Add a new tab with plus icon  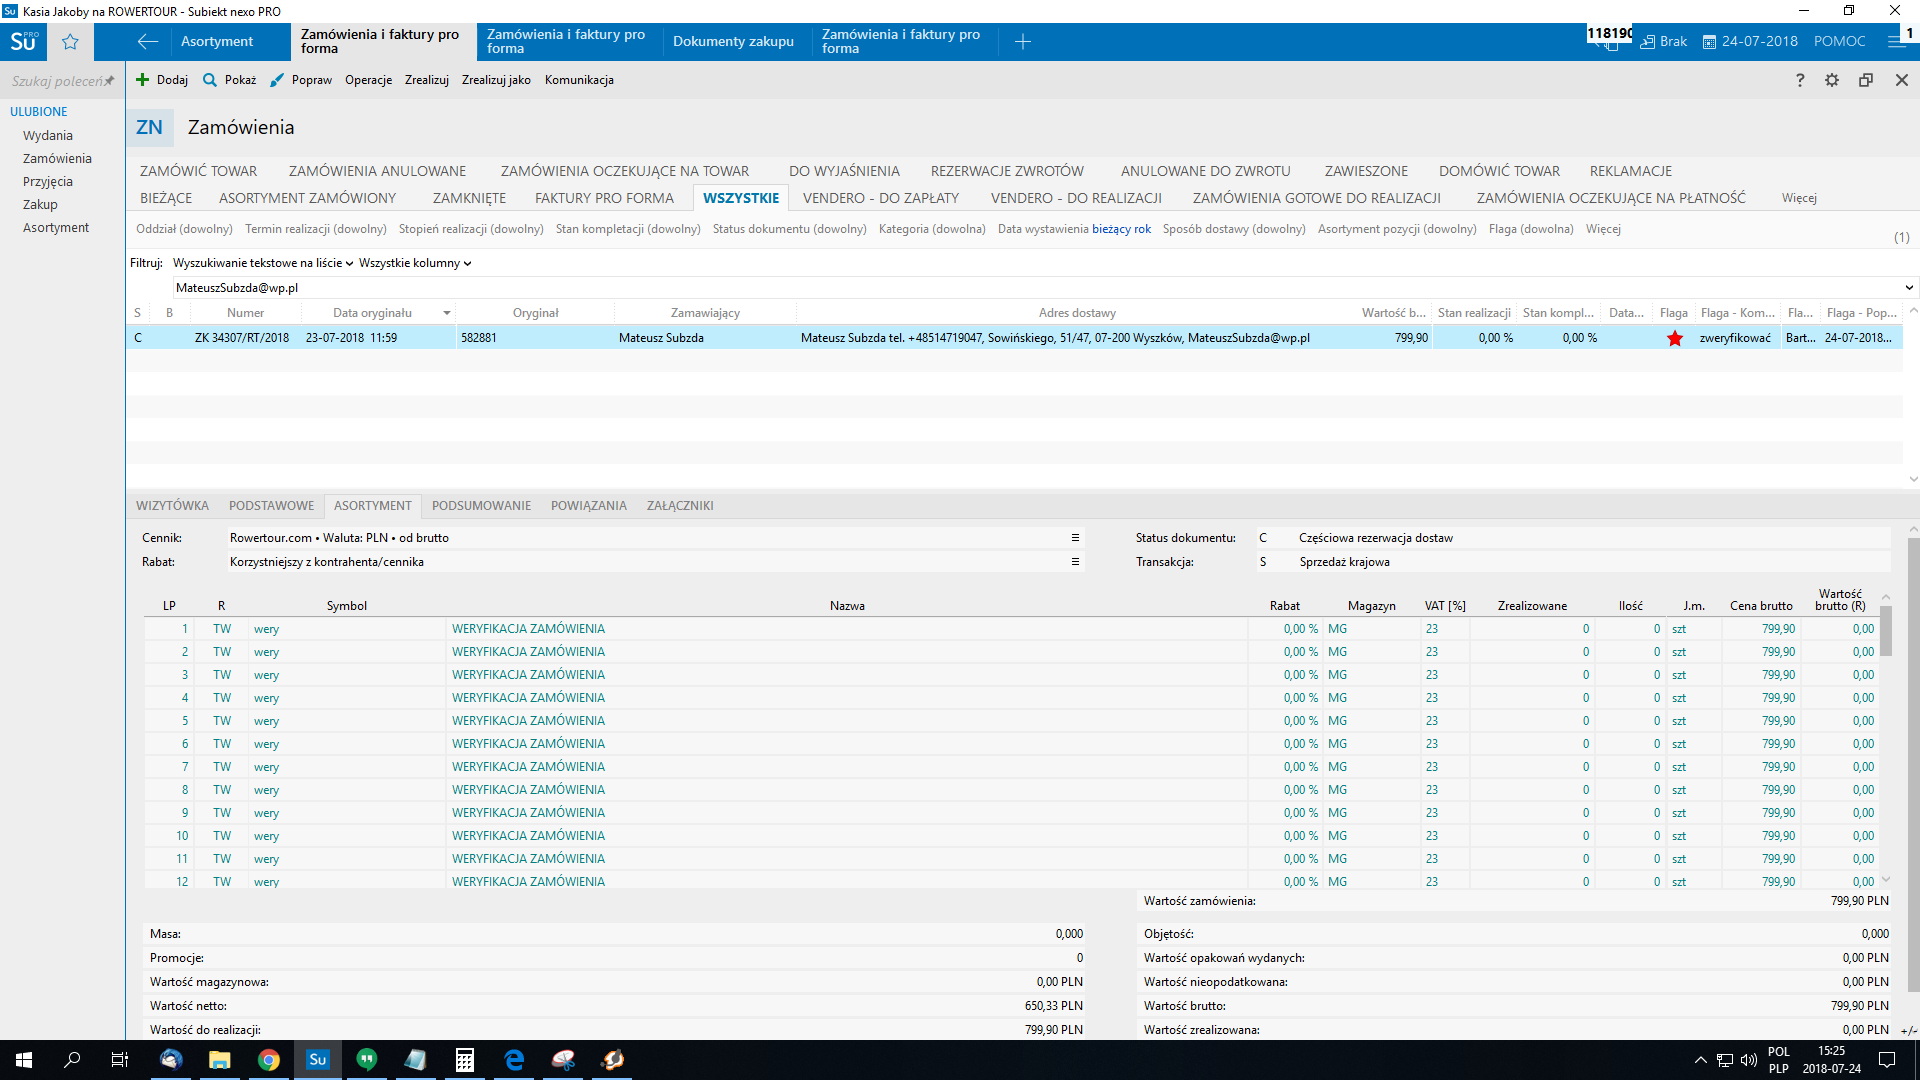coord(1022,42)
